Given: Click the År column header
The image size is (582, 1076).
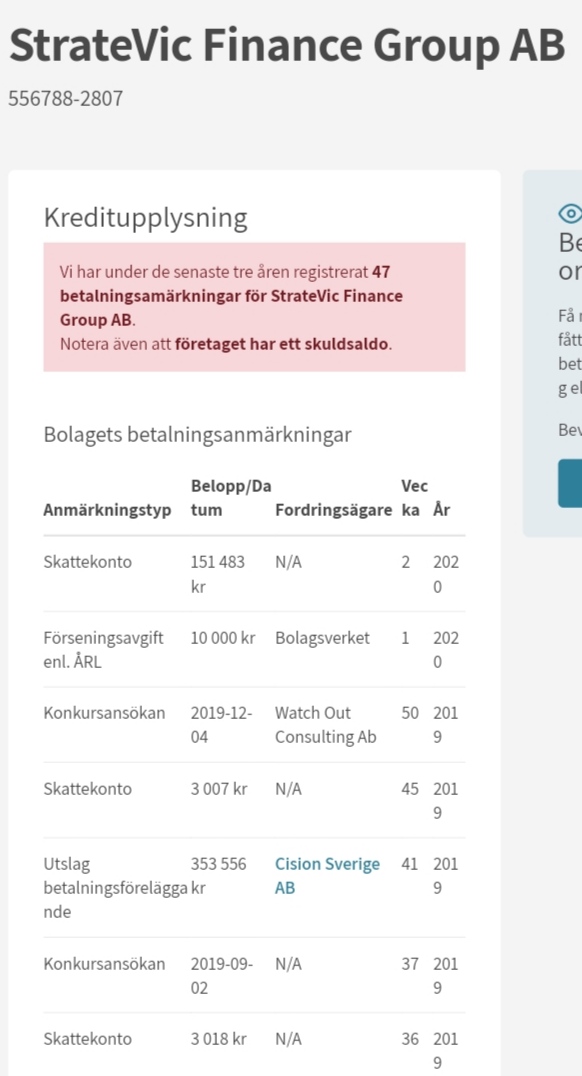Looking at the screenshot, I should tap(441, 510).
